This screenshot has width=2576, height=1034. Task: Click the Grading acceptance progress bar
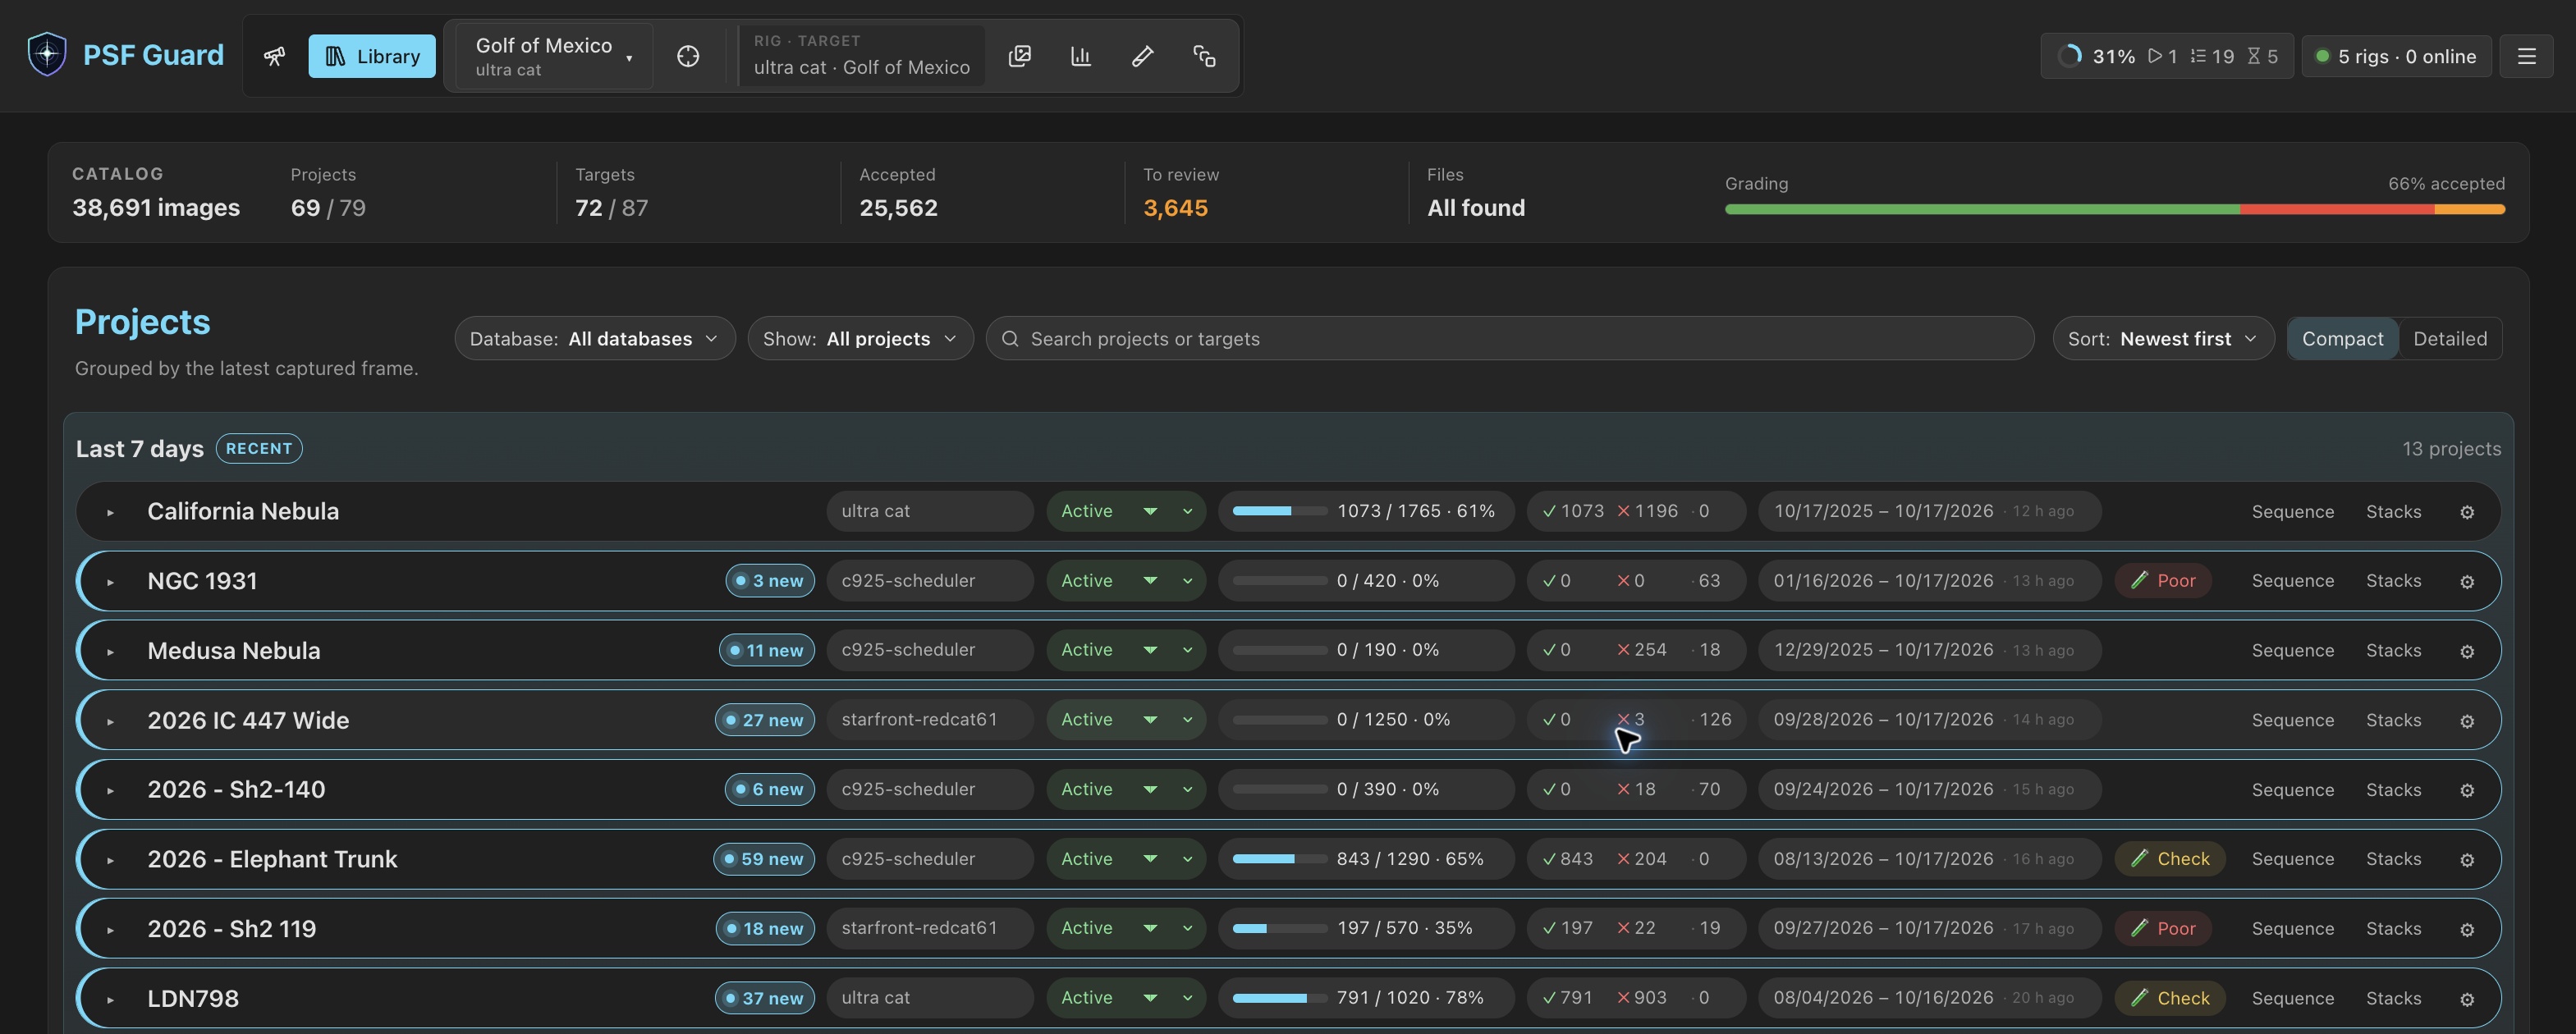point(2114,210)
